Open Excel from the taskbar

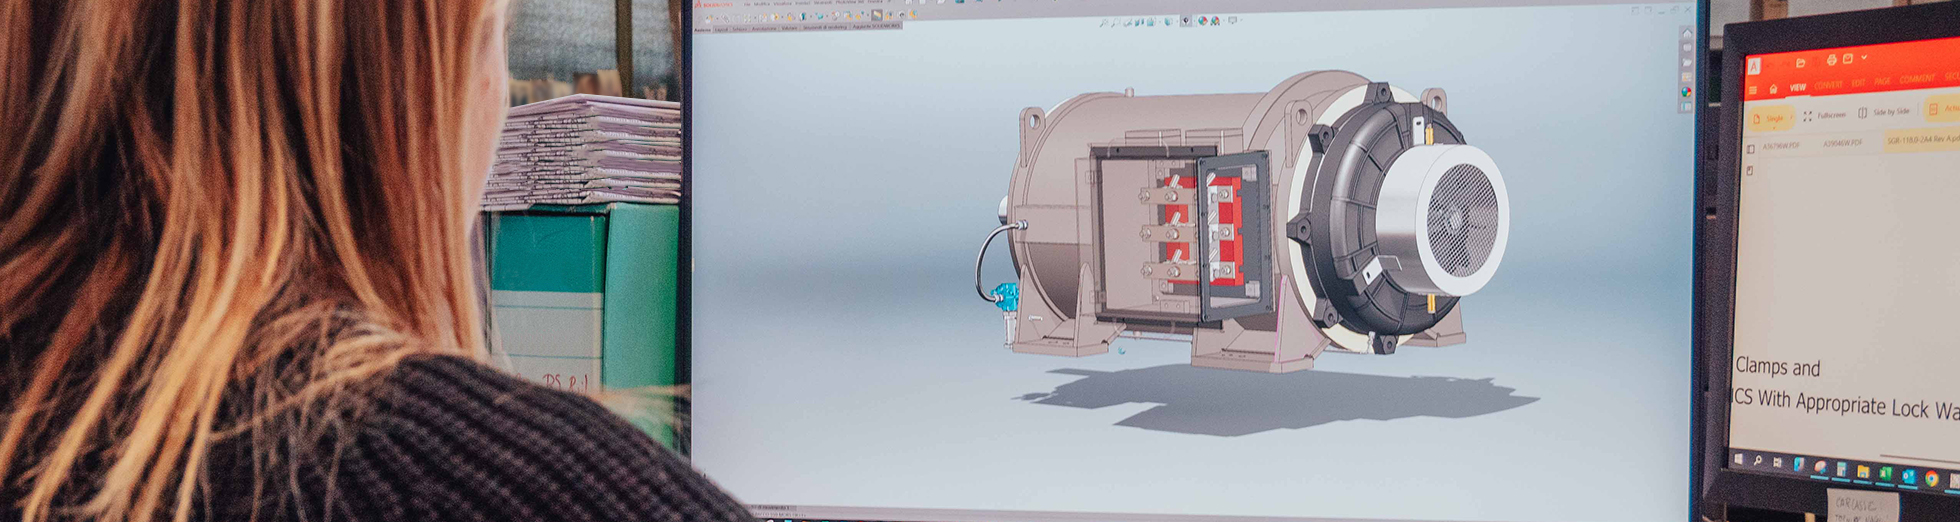(1885, 473)
